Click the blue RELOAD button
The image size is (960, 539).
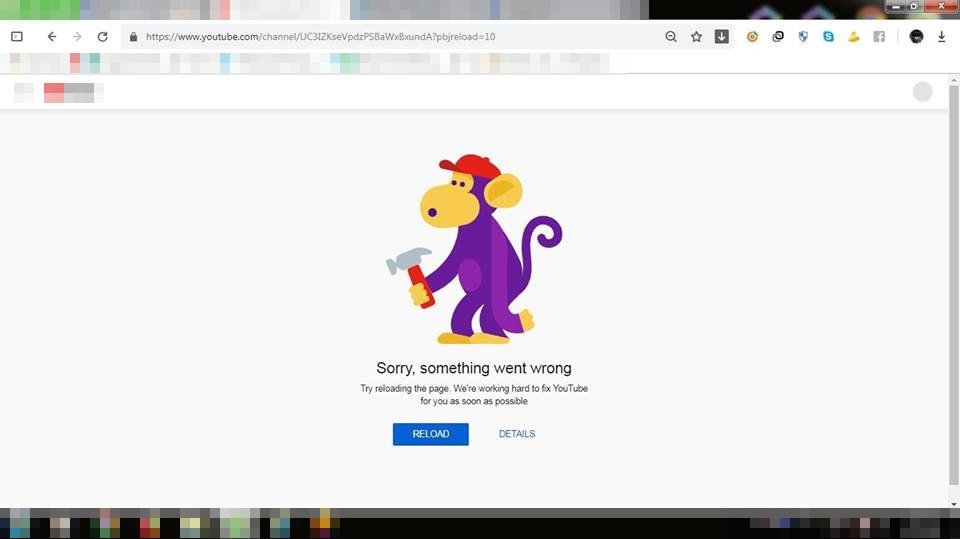(430, 434)
